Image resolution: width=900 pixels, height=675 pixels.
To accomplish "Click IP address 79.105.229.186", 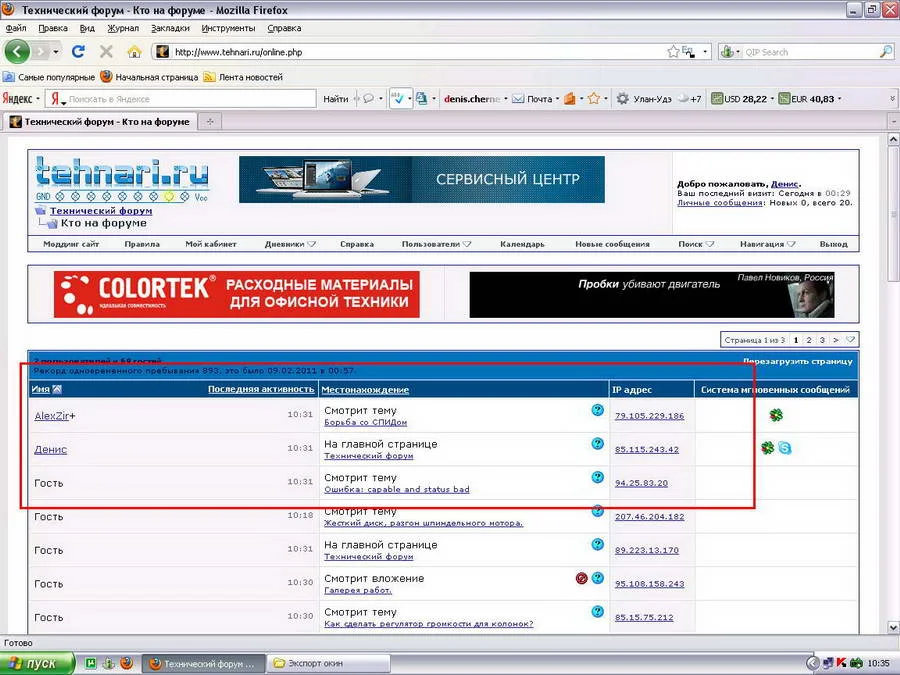I will (649, 416).
